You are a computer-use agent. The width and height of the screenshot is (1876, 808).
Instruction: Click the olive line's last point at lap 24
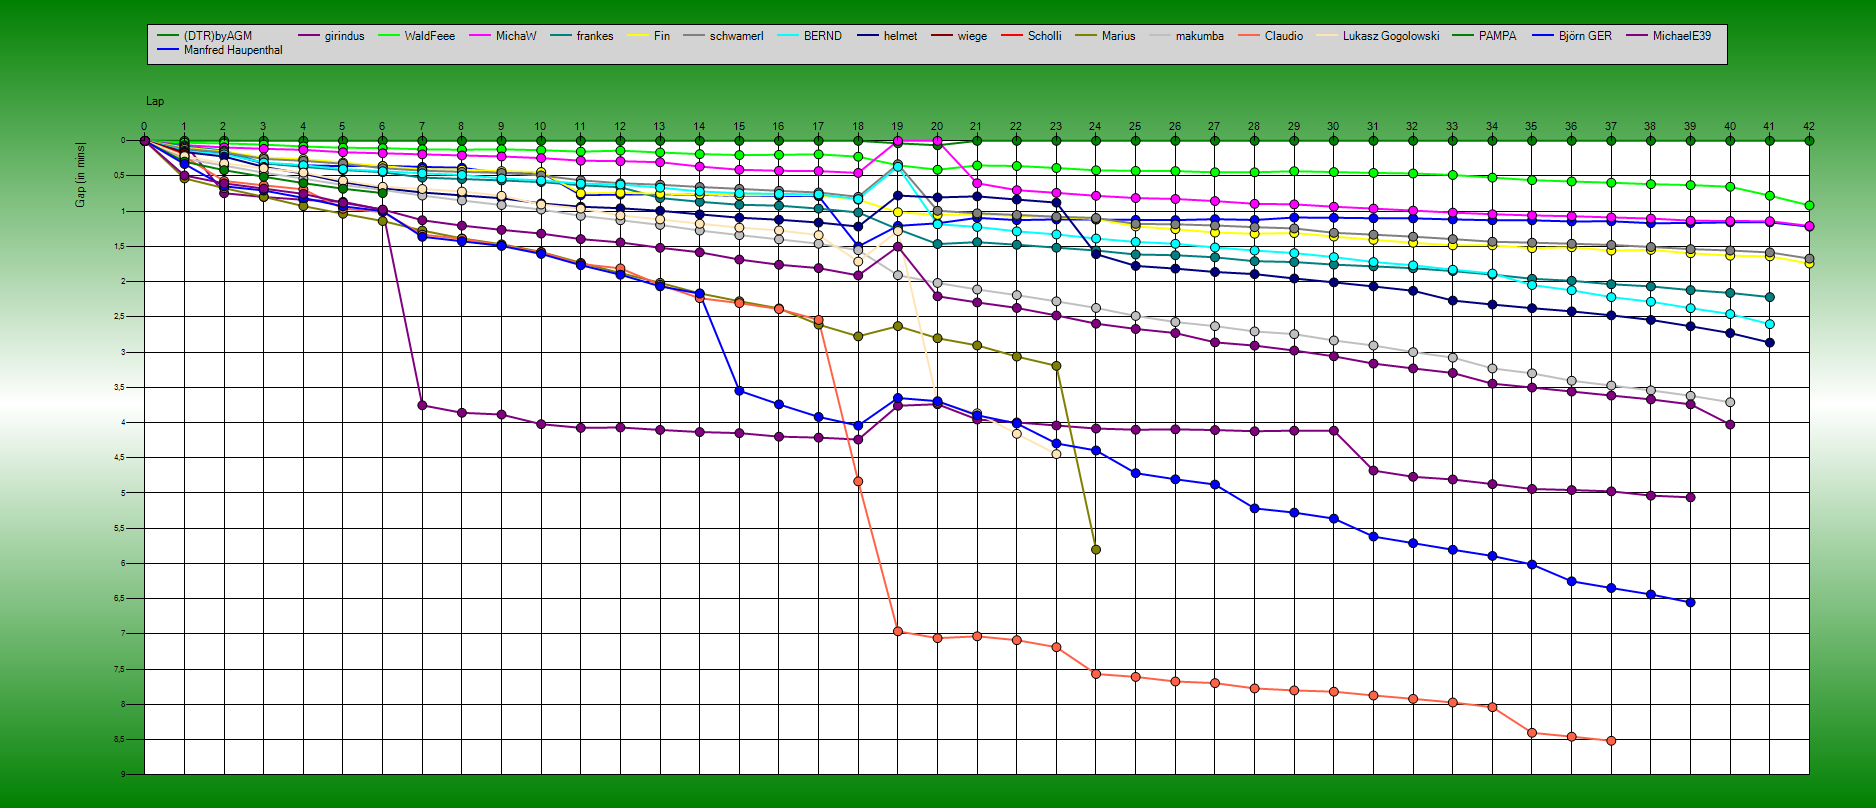[1096, 550]
